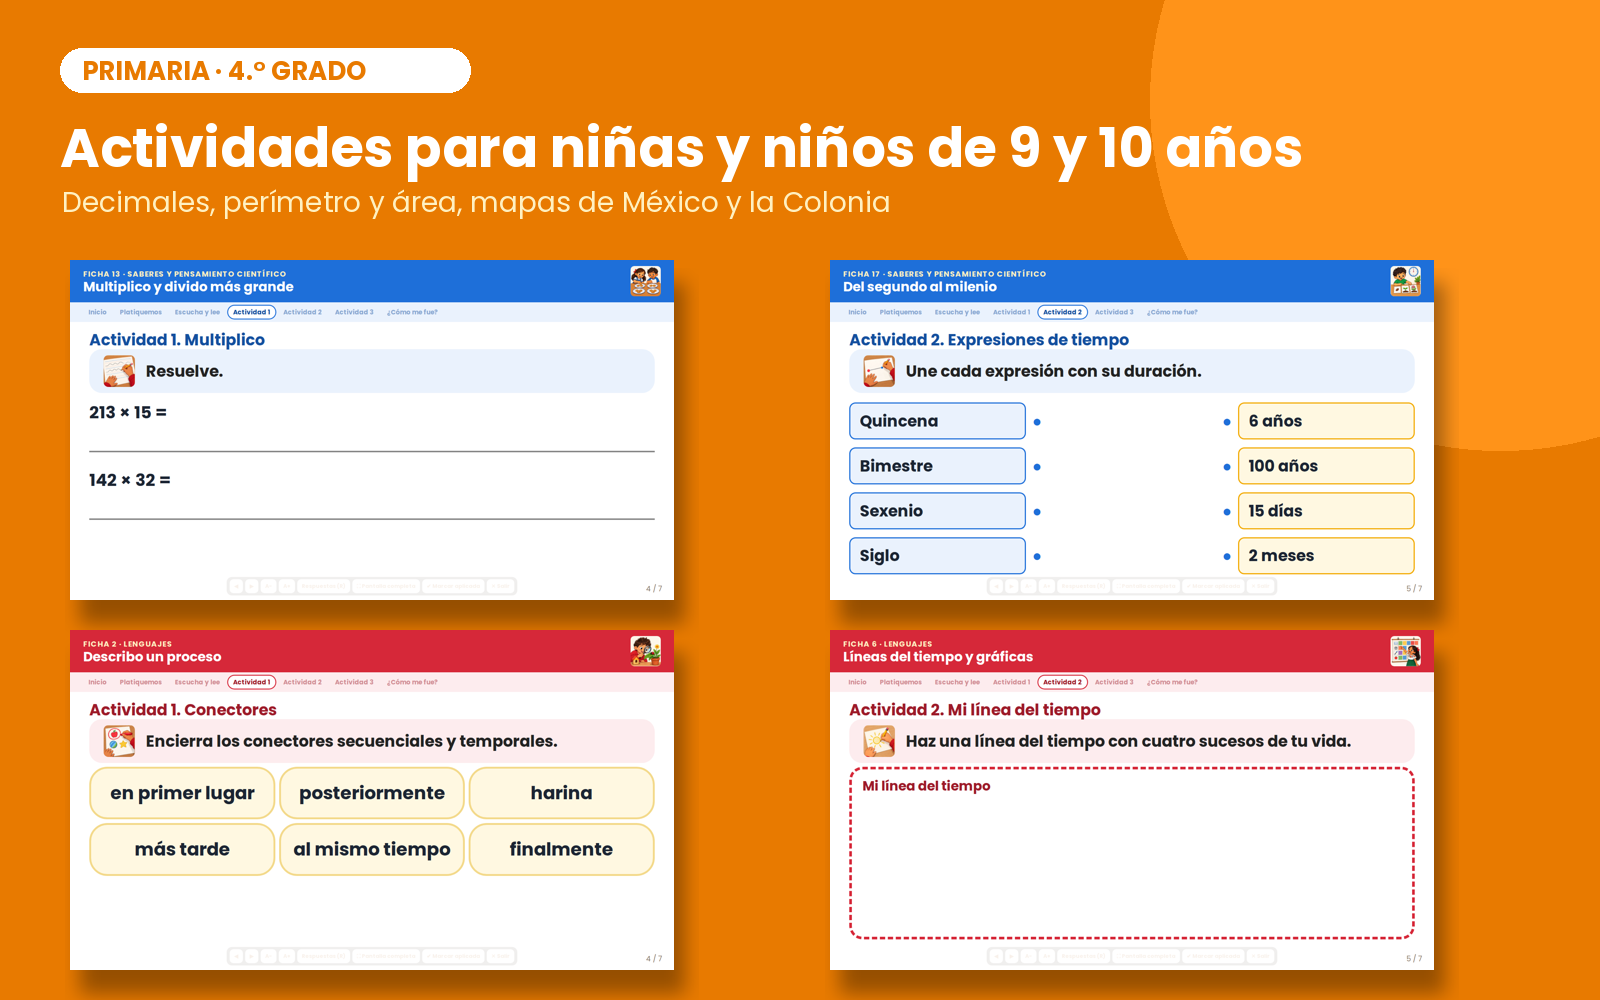The image size is (1600, 1000).
Task: Click the connector dot next to 'Siglo'
Action: pos(1037,557)
